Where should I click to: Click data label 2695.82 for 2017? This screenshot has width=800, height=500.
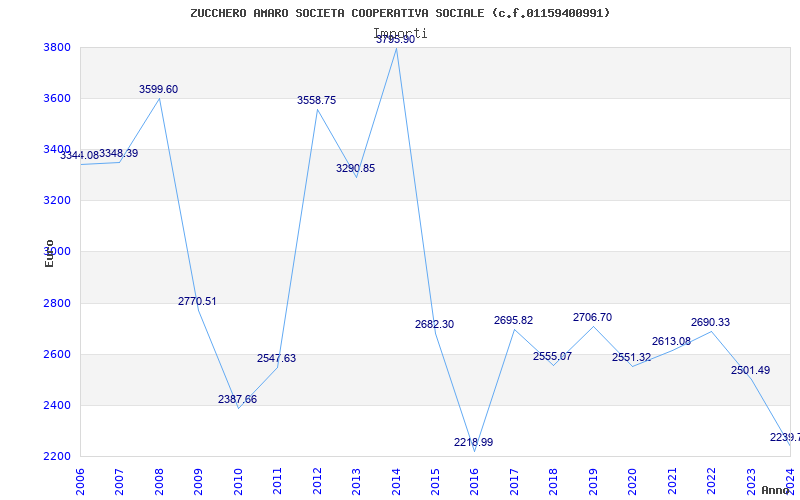(x=513, y=320)
